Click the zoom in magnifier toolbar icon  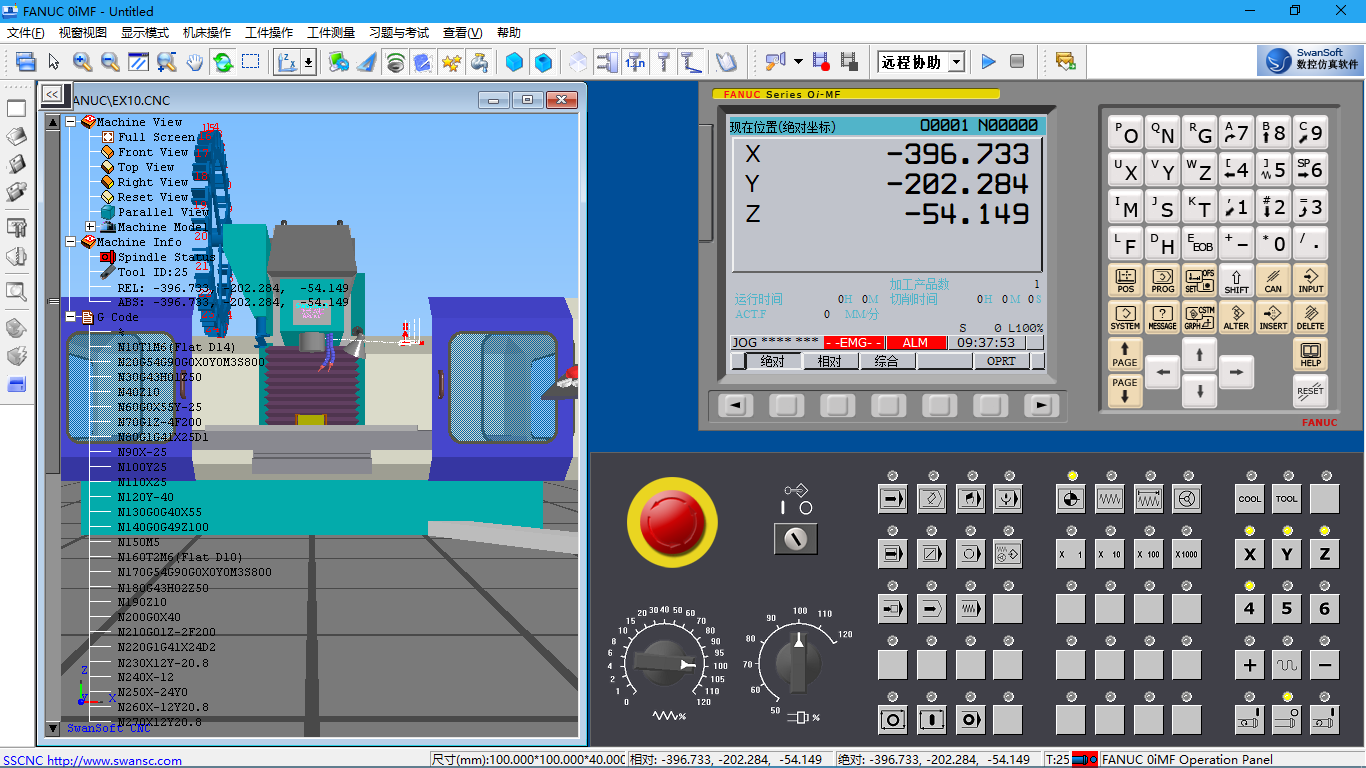coord(83,62)
